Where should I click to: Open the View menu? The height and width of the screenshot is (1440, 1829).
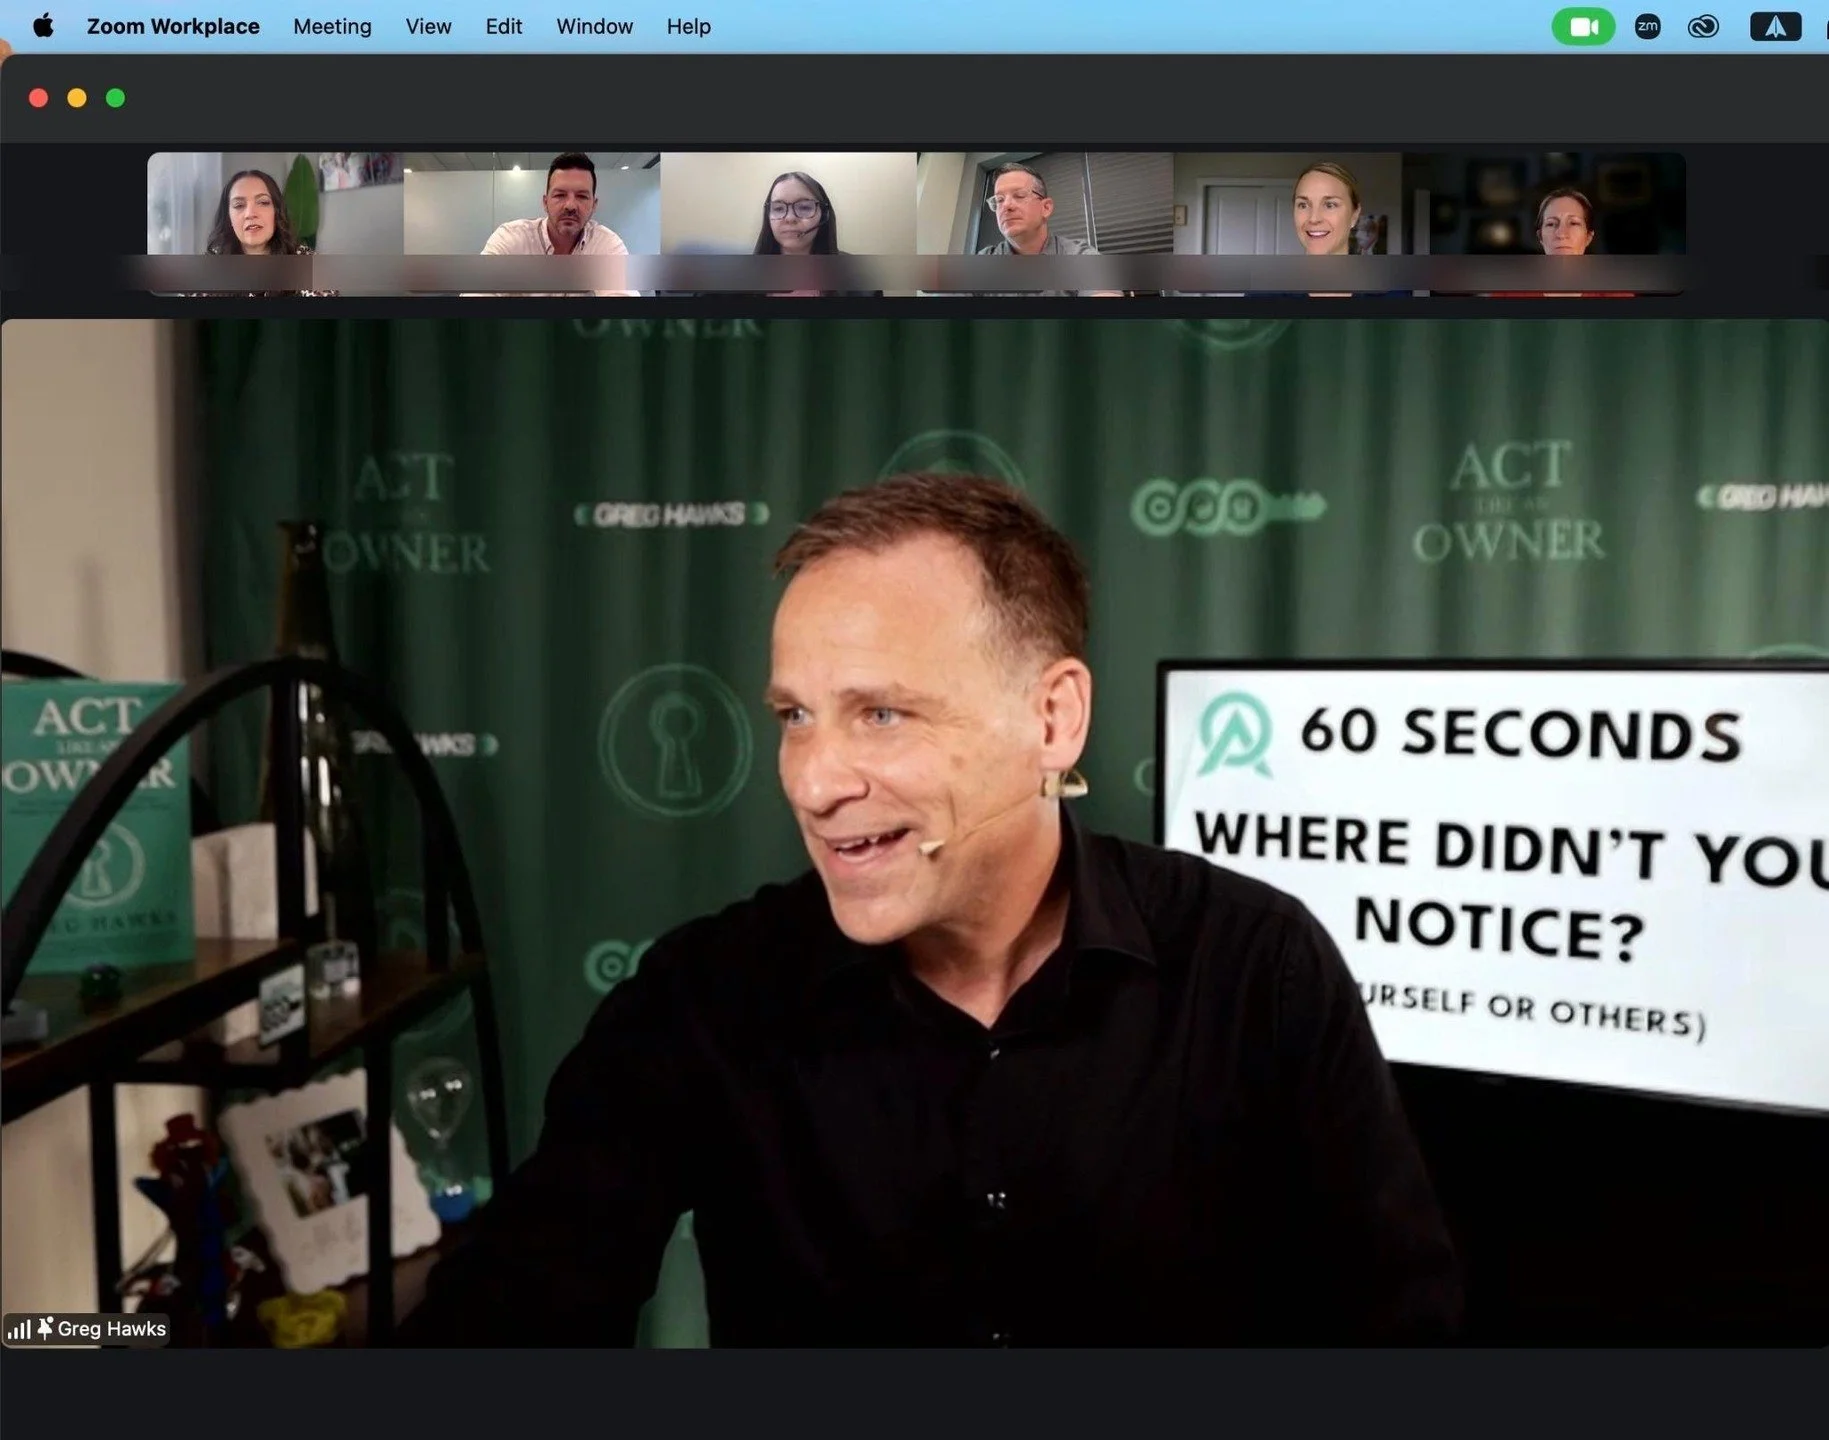428,26
